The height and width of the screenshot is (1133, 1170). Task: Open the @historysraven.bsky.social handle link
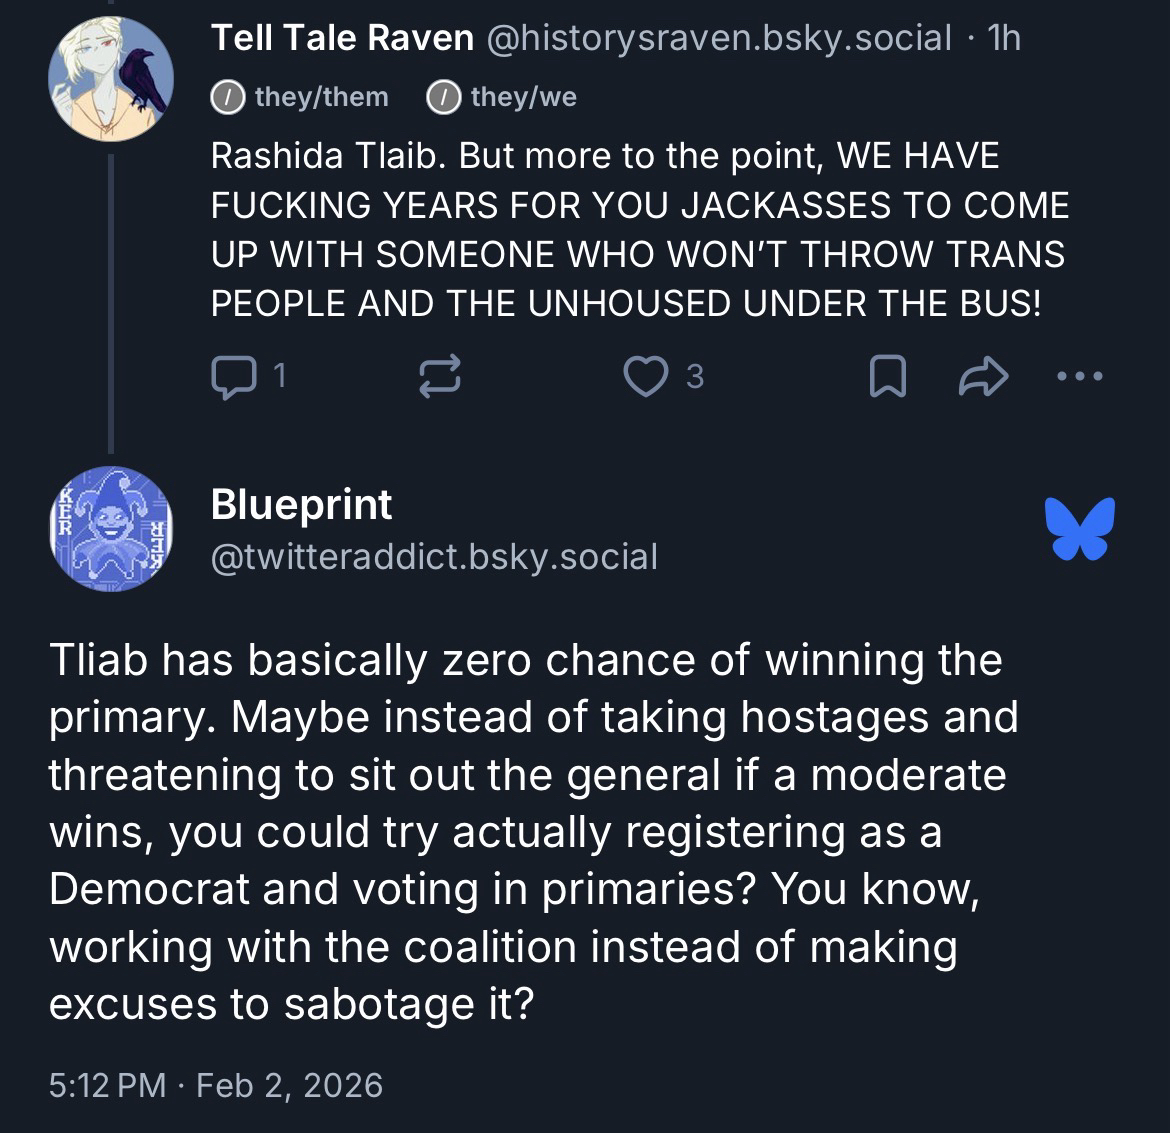tap(718, 38)
